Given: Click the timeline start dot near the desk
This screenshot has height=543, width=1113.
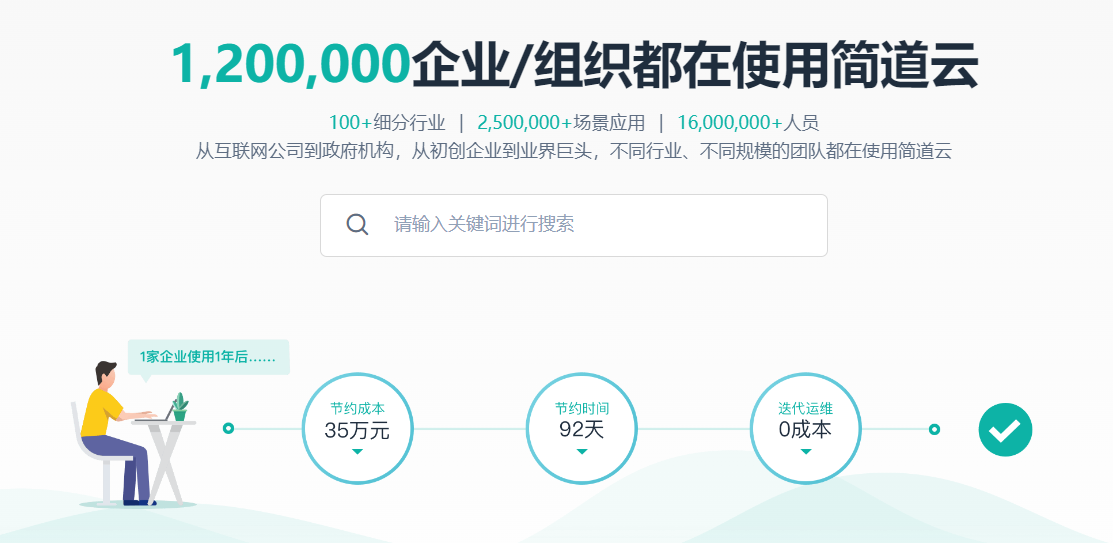Looking at the screenshot, I should click(228, 428).
